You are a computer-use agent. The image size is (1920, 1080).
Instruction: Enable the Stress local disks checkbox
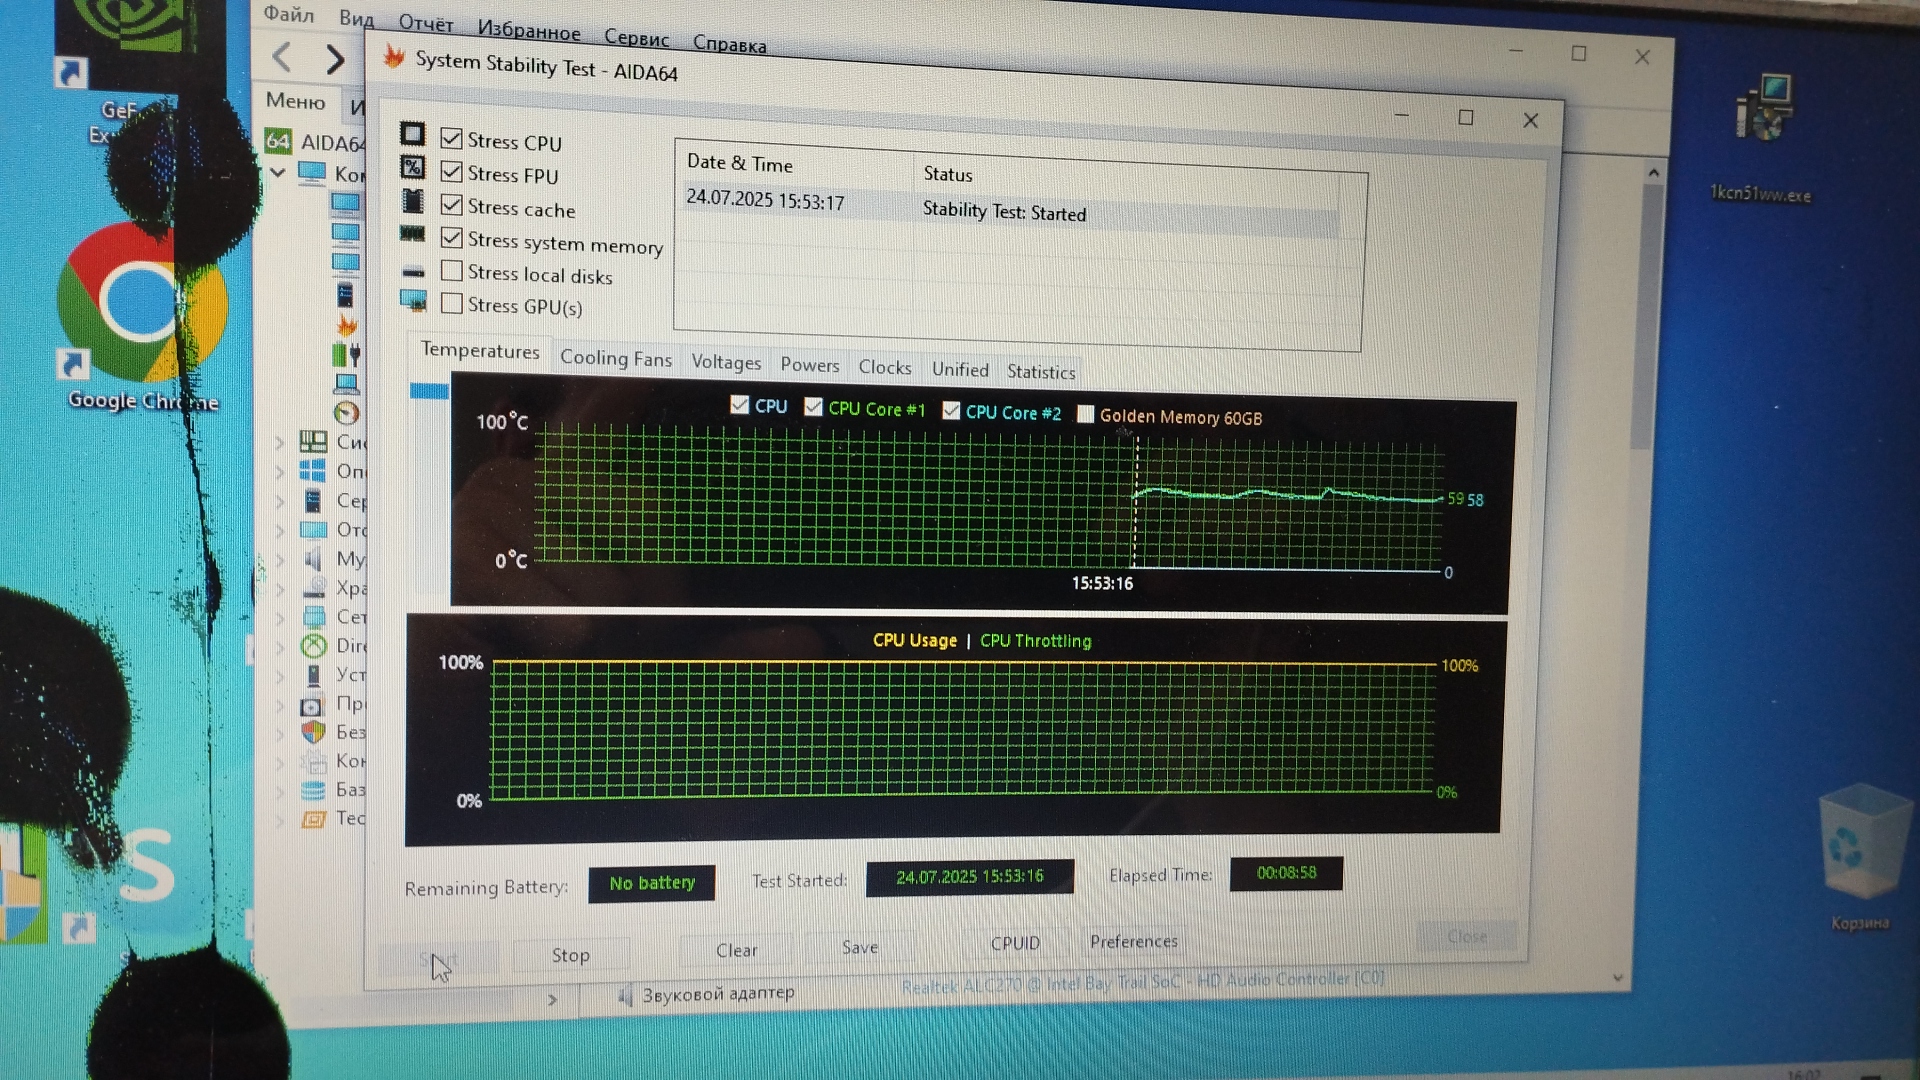tap(452, 271)
